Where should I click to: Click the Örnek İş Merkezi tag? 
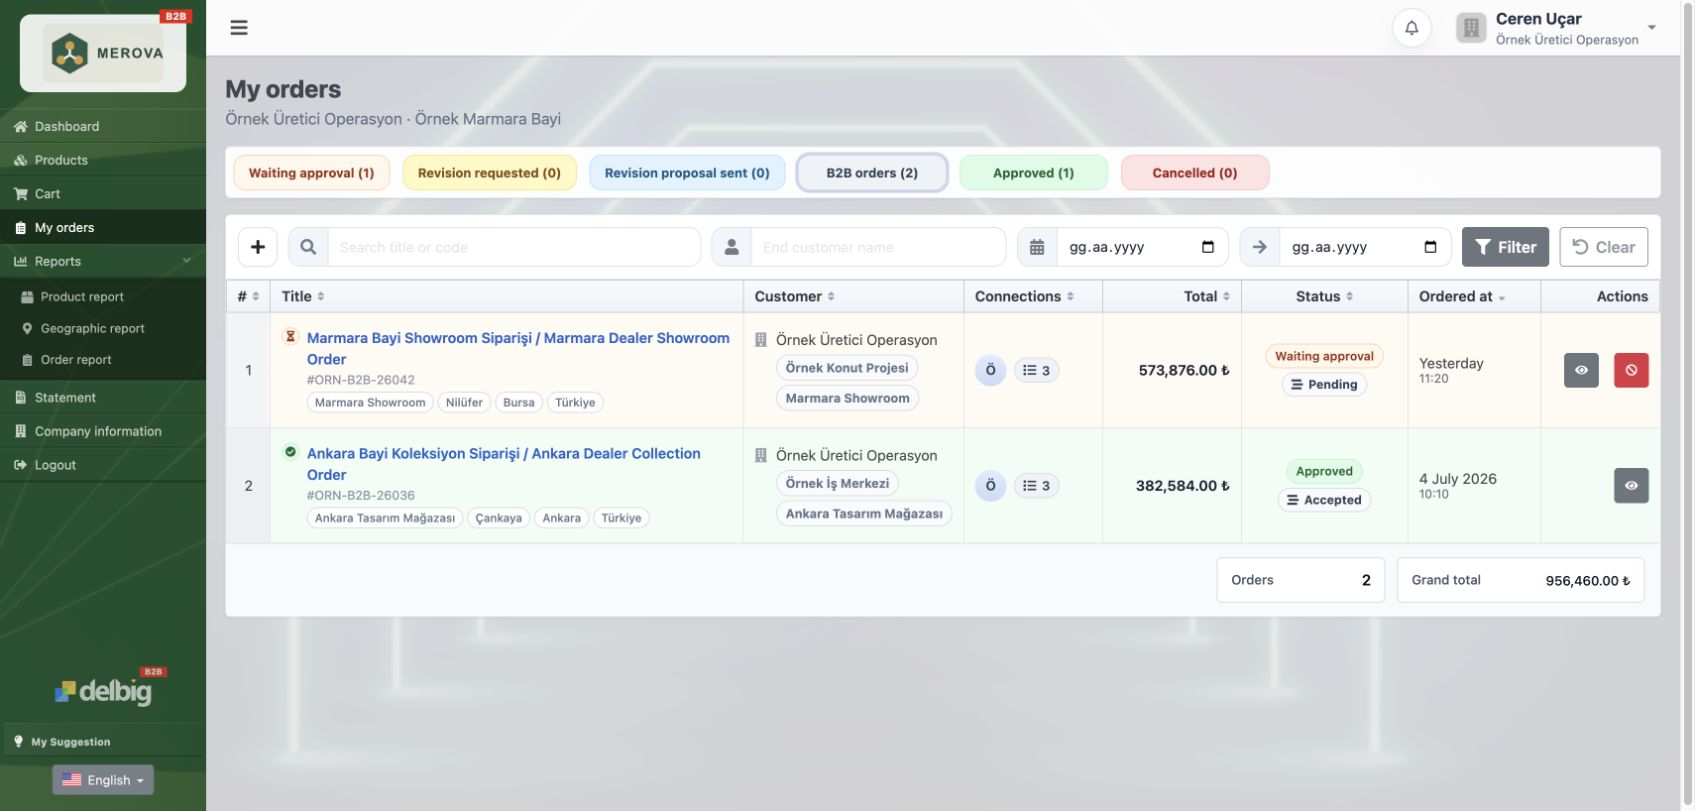click(837, 484)
